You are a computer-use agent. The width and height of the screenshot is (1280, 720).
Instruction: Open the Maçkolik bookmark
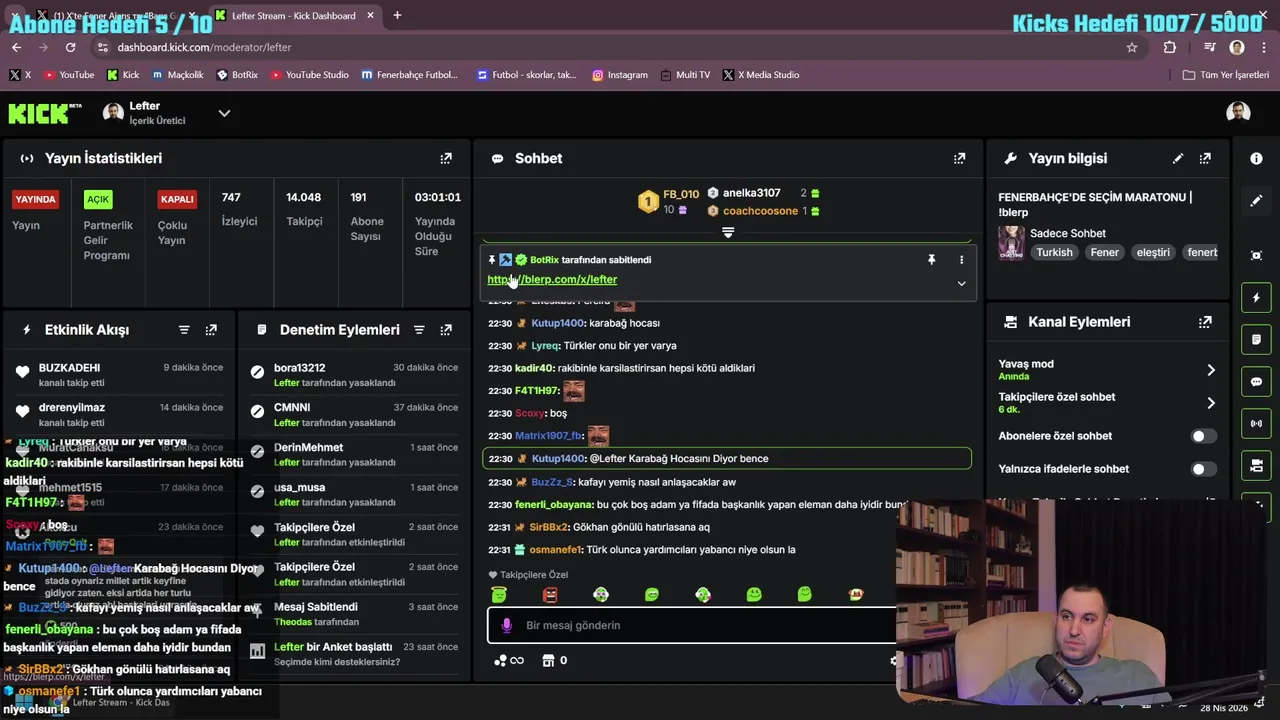point(178,75)
